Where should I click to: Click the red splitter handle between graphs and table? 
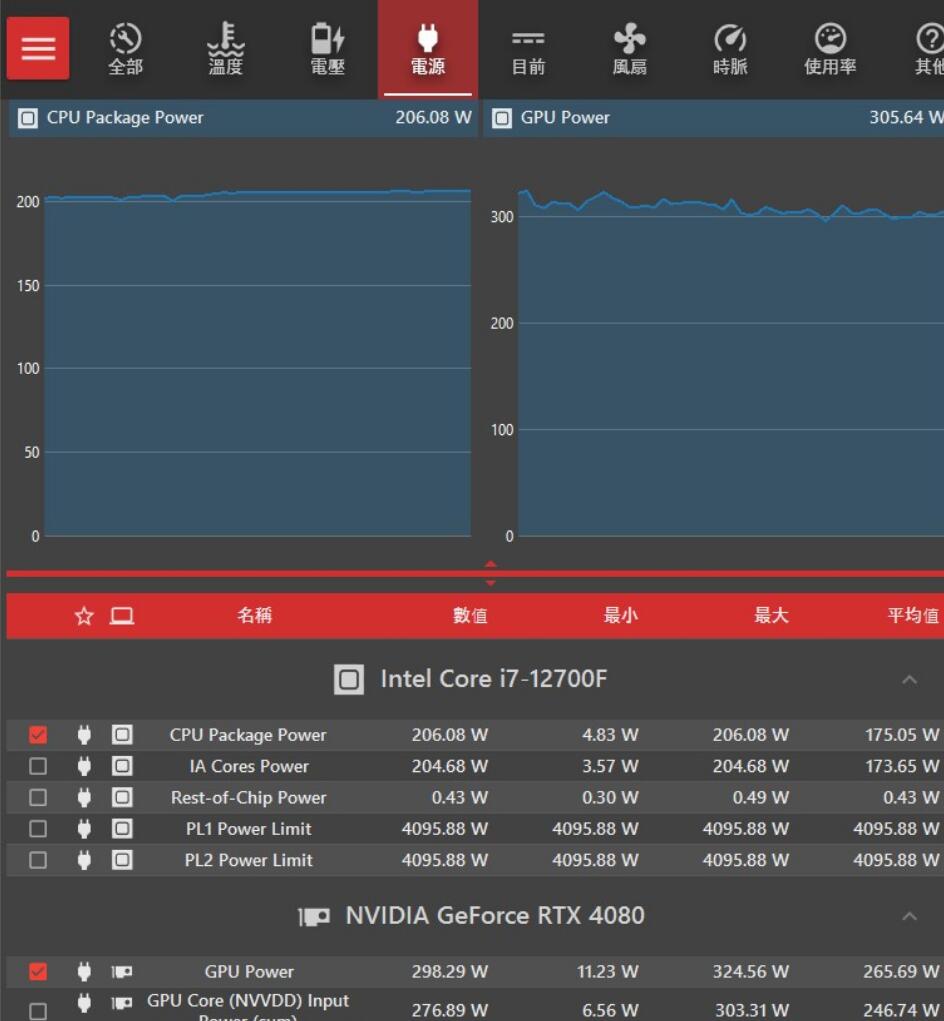pyautogui.click(x=490, y=574)
